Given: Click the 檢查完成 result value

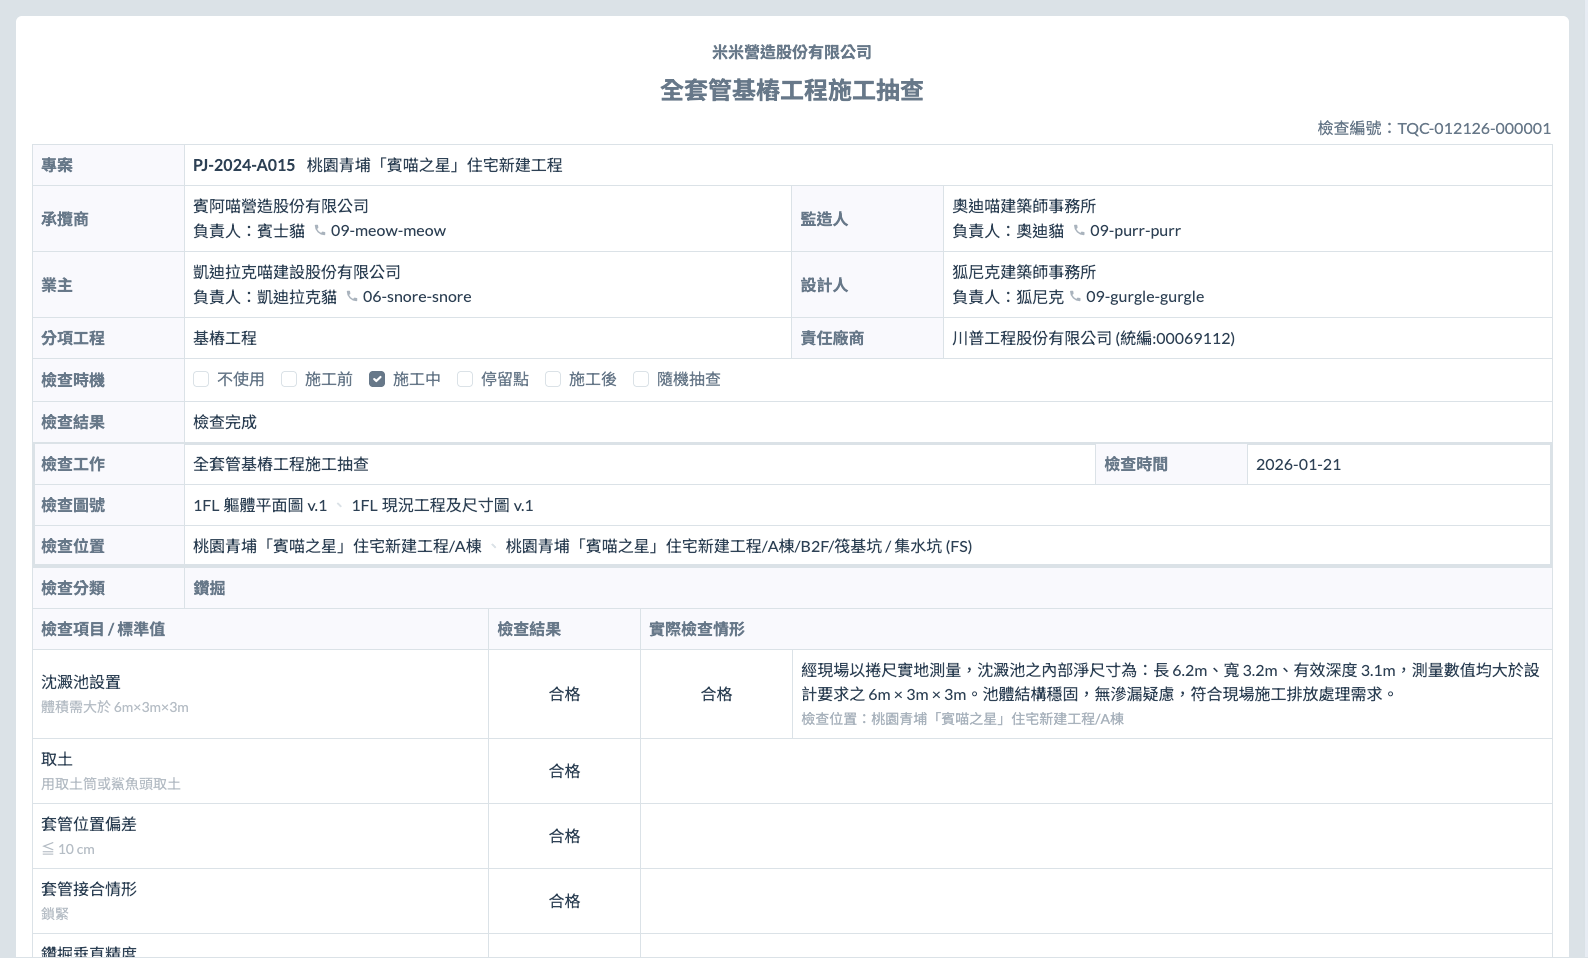Looking at the screenshot, I should (x=225, y=422).
